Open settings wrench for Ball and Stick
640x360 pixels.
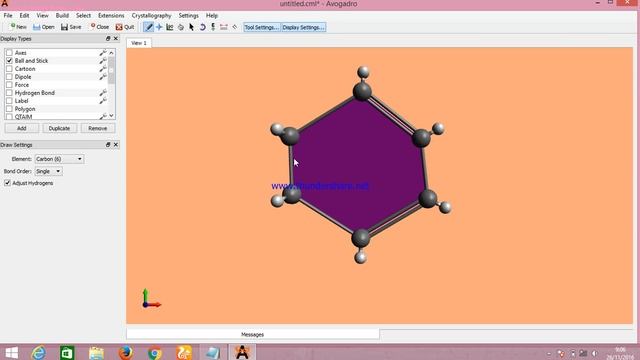[103, 61]
